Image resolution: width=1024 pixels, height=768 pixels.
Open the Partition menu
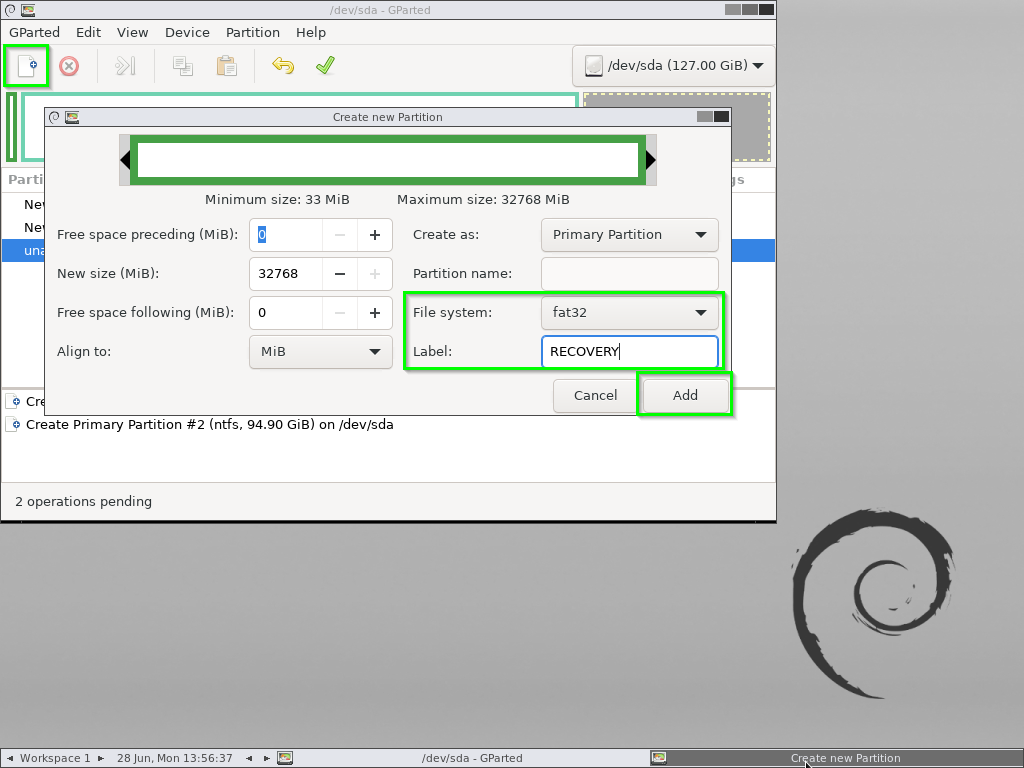(253, 32)
